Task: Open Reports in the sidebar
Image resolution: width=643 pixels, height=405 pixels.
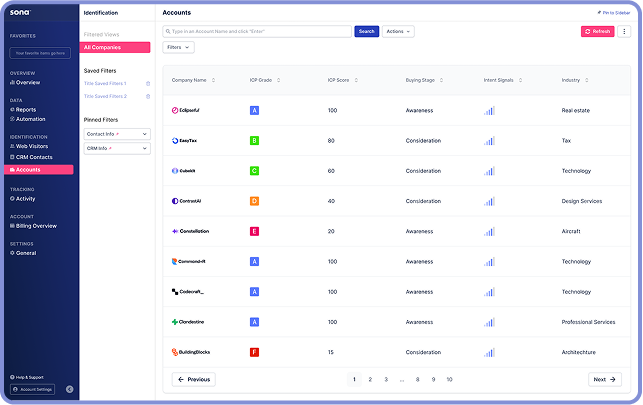Action: [x=23, y=109]
